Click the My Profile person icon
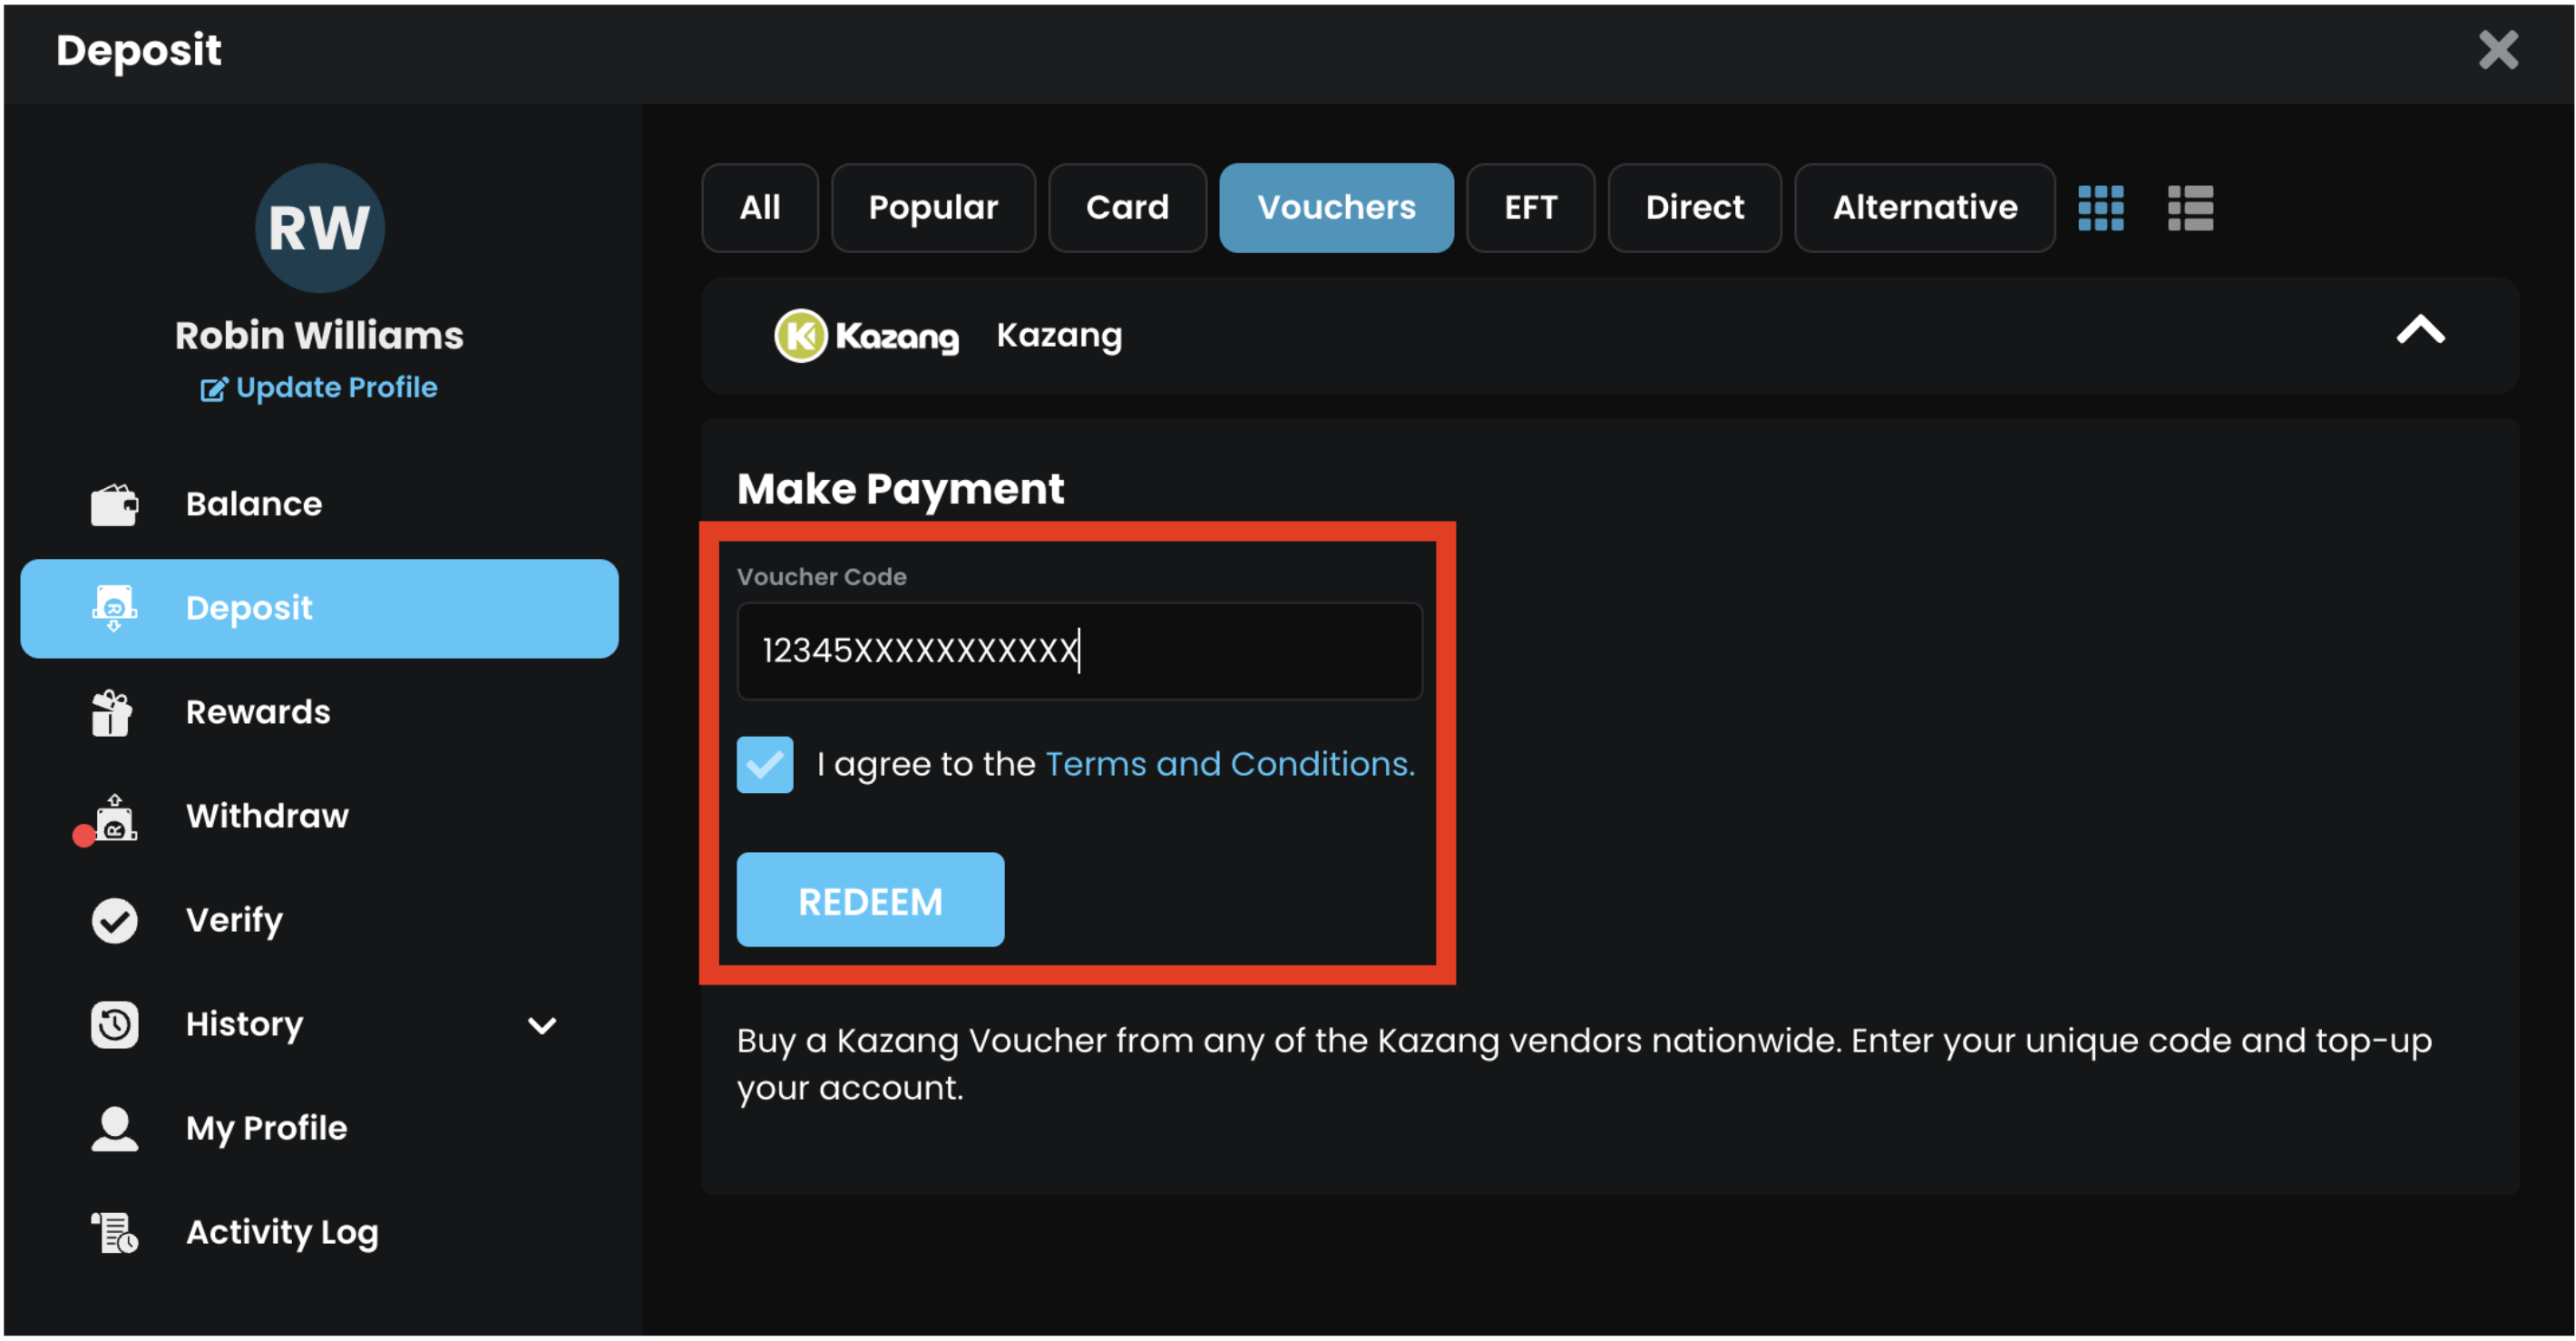2576x1341 pixels. pyautogui.click(x=114, y=1128)
